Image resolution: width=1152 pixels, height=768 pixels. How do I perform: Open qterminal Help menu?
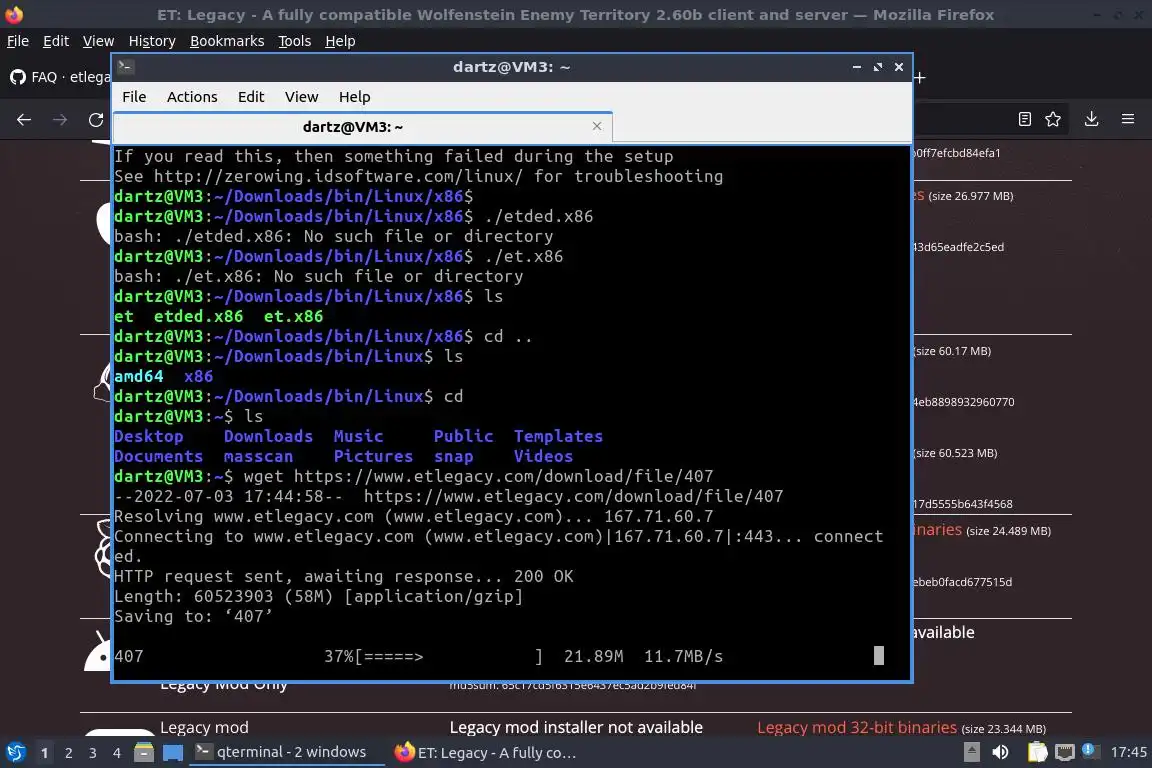354,97
